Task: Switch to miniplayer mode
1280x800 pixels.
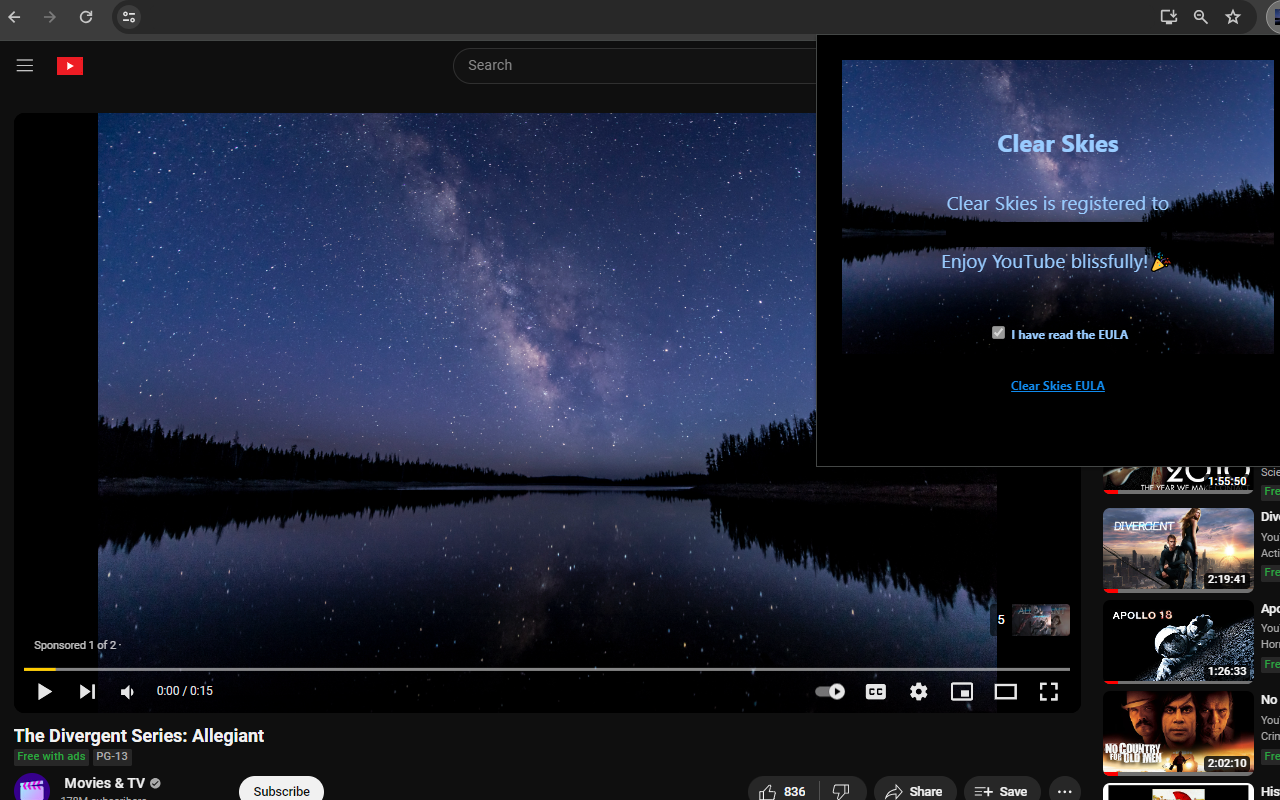Action: [961, 691]
